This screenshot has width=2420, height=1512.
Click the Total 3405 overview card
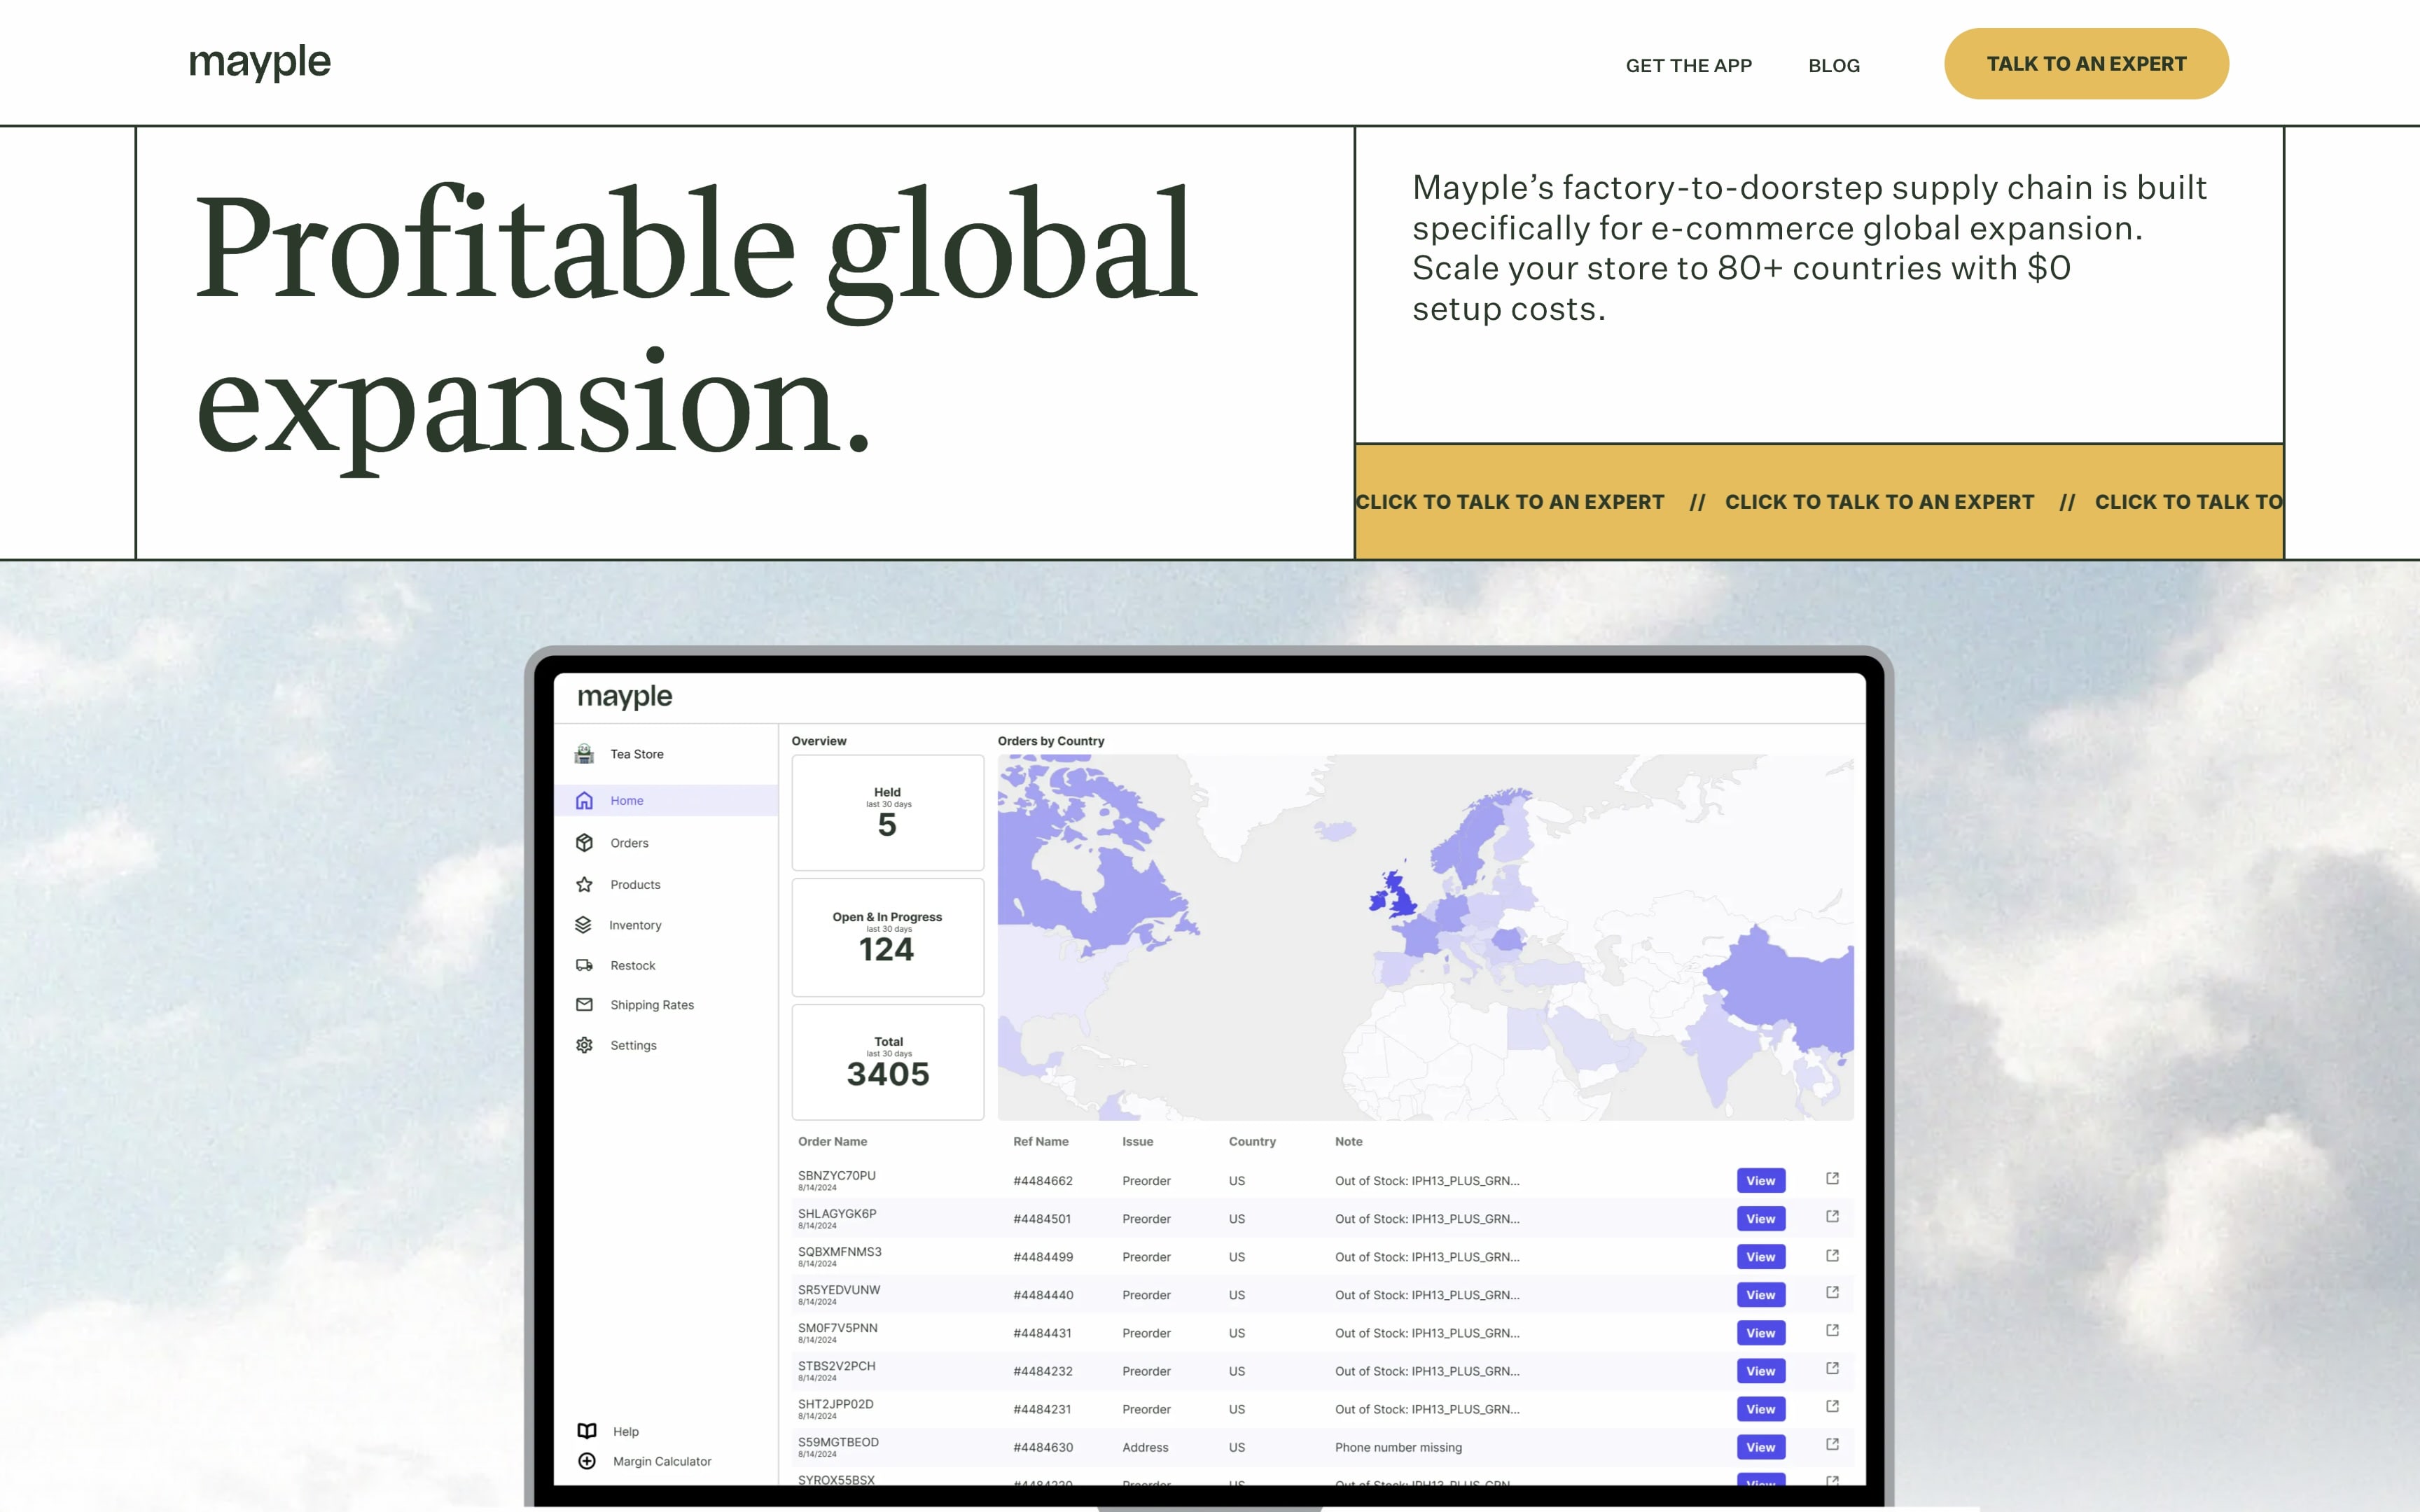pyautogui.click(x=888, y=1062)
